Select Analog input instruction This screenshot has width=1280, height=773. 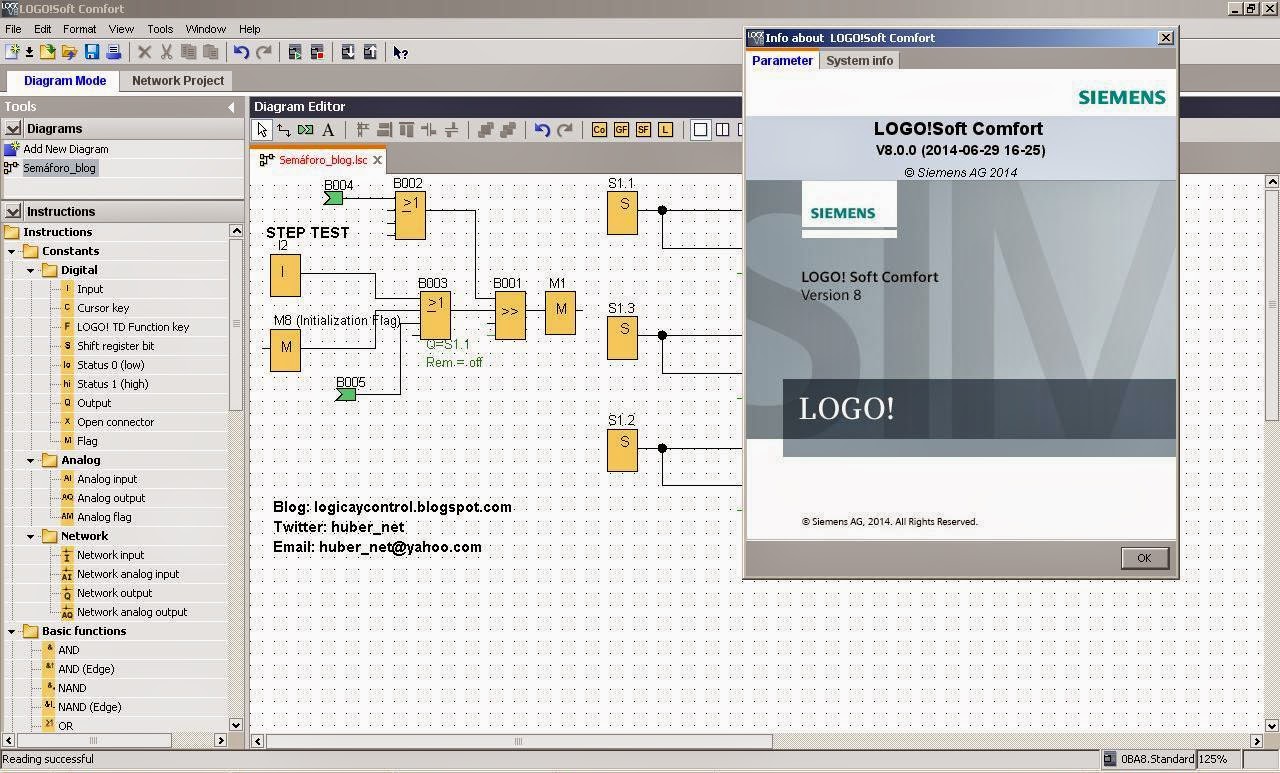pyautogui.click(x=107, y=479)
